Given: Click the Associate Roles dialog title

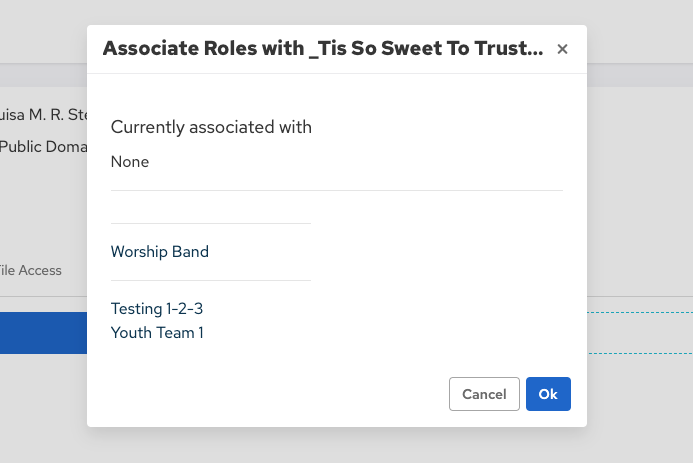Looking at the screenshot, I should pyautogui.click(x=323, y=48).
